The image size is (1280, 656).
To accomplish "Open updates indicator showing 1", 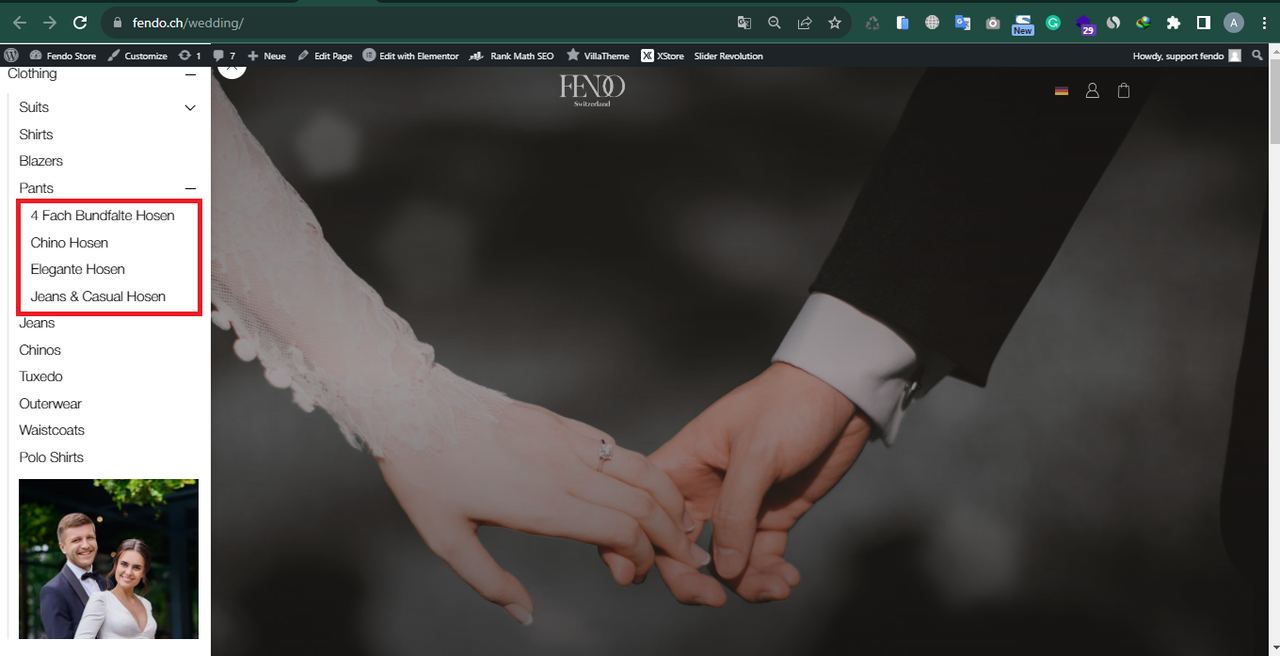I will click(x=190, y=56).
